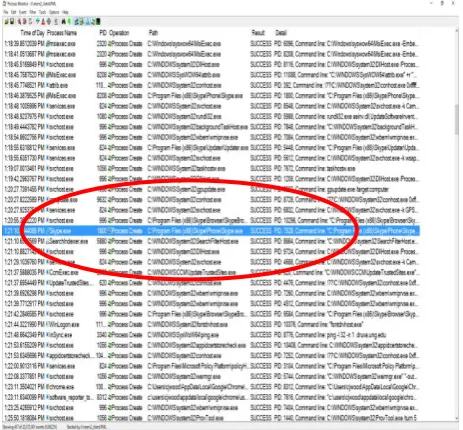463x430 pixels.
Task: Click the gpupdate.exe path cell
Action: [186, 189]
